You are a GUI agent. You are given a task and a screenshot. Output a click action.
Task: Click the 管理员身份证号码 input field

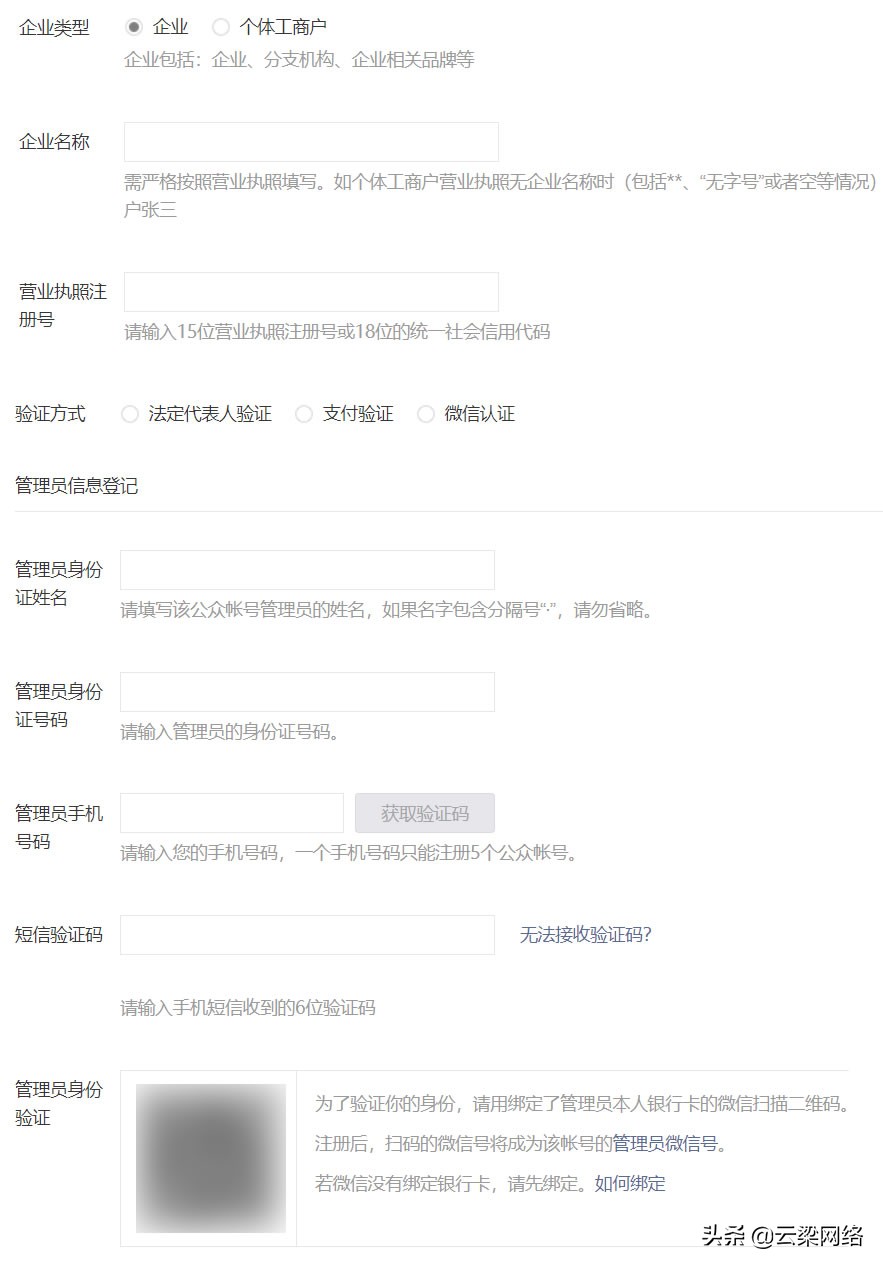306,691
